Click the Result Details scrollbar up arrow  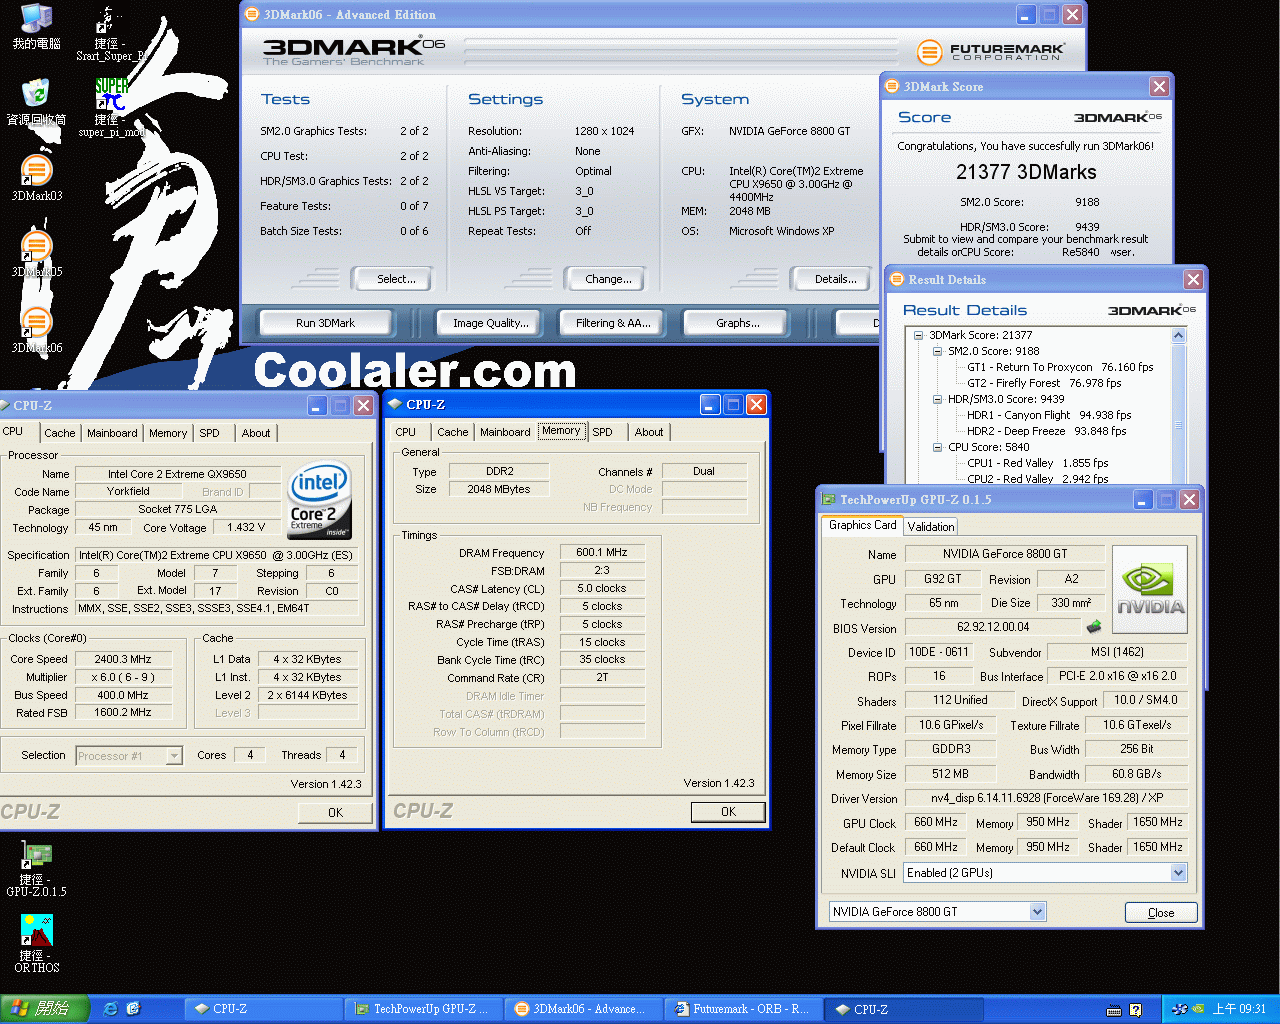1178,335
